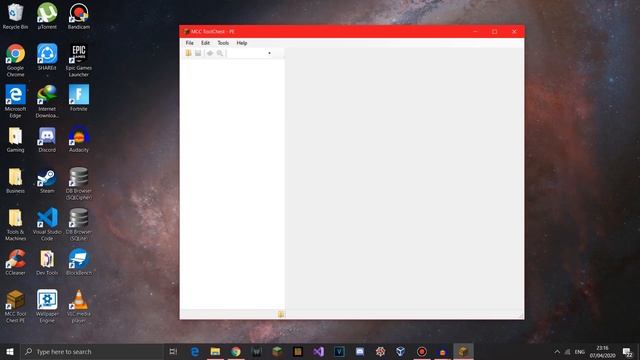
Task: Select the Internet Download Manager desktop icon
Action: point(47,101)
